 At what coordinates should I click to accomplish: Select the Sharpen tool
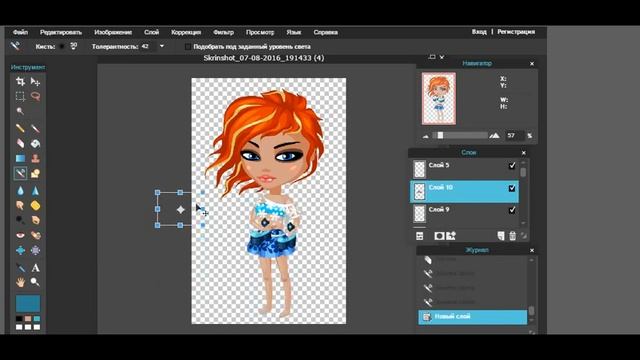pyautogui.click(x=36, y=191)
